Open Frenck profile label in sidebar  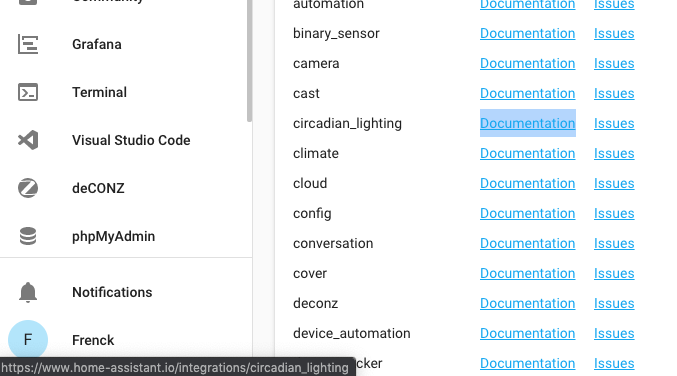[93, 340]
